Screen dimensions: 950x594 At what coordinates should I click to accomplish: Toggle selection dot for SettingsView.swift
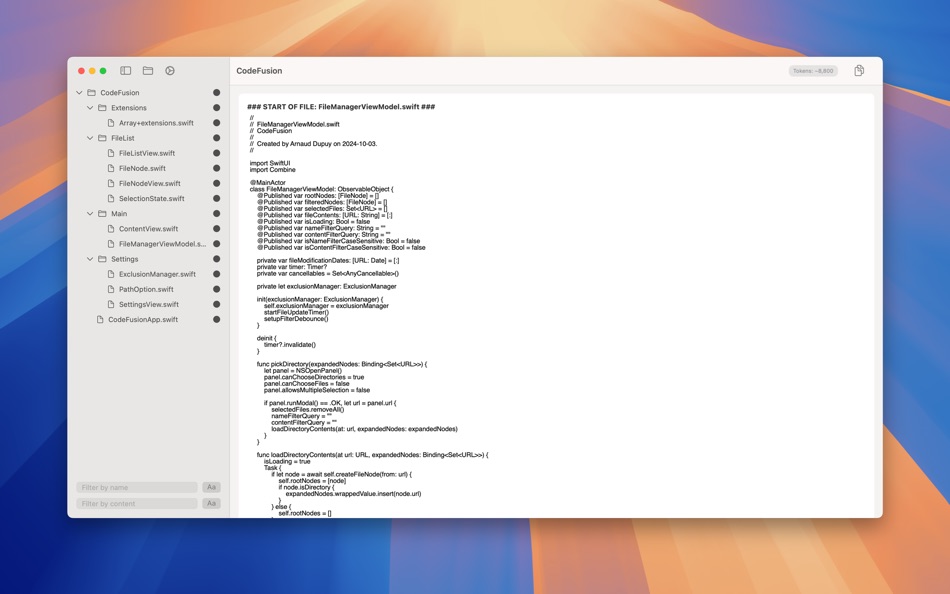tap(216, 305)
